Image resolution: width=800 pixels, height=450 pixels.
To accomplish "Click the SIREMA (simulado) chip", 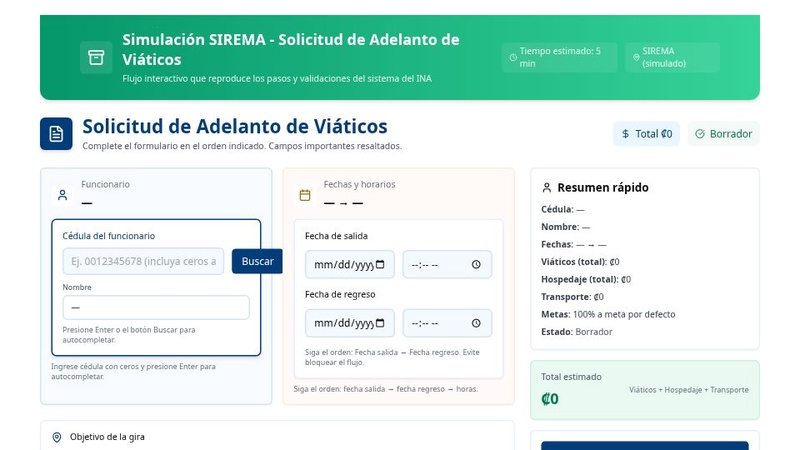I will pos(672,57).
